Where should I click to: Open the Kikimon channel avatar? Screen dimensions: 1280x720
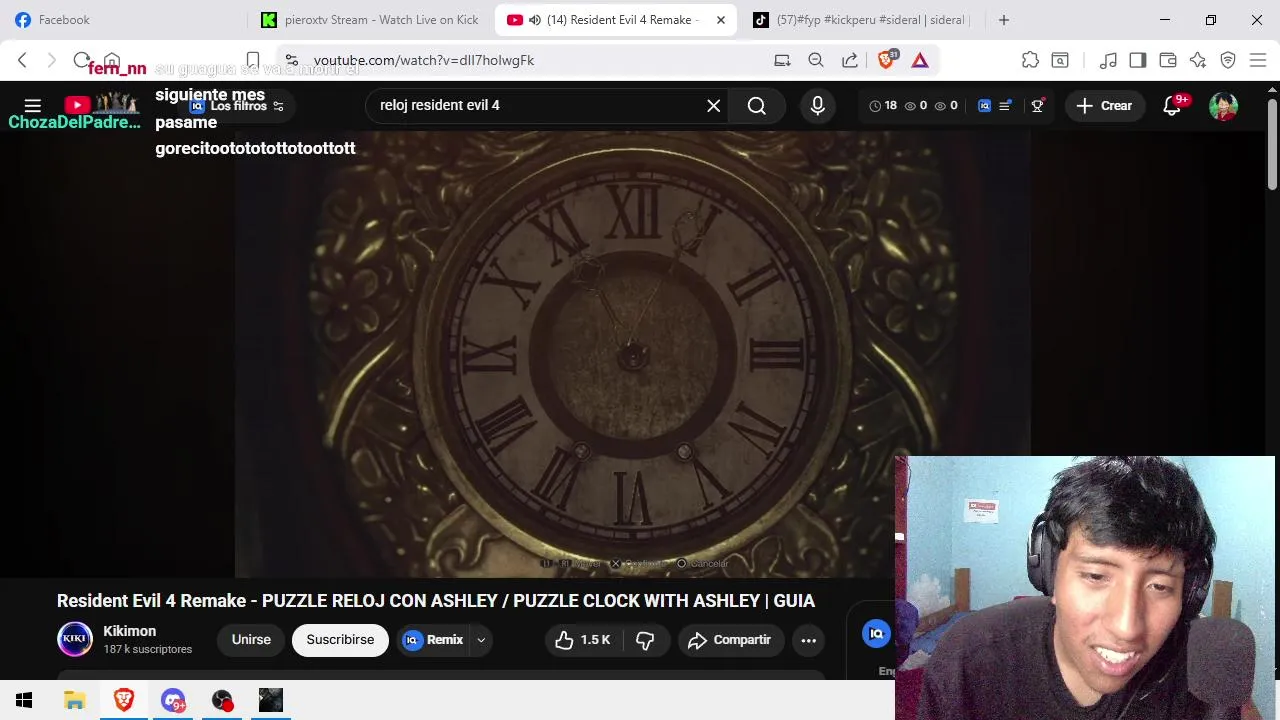75,639
